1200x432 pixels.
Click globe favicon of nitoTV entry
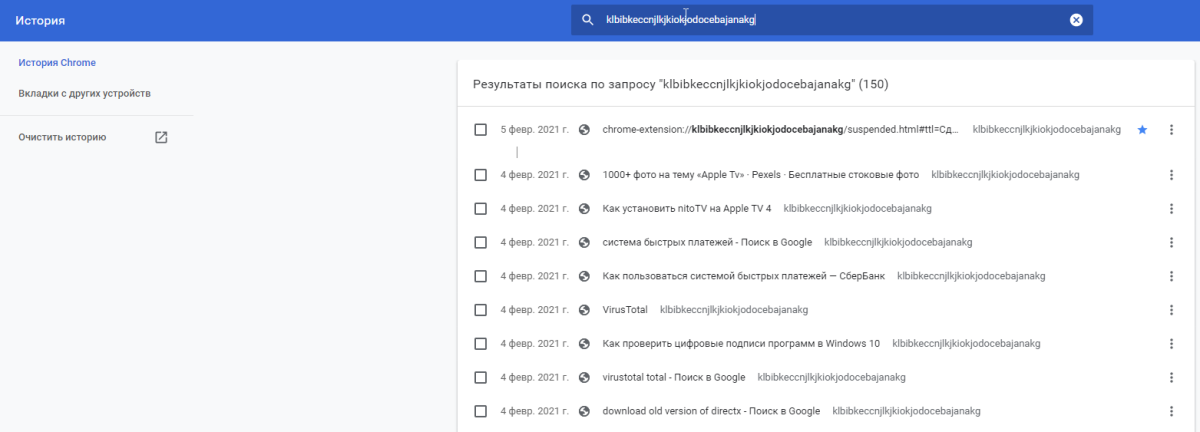click(584, 209)
